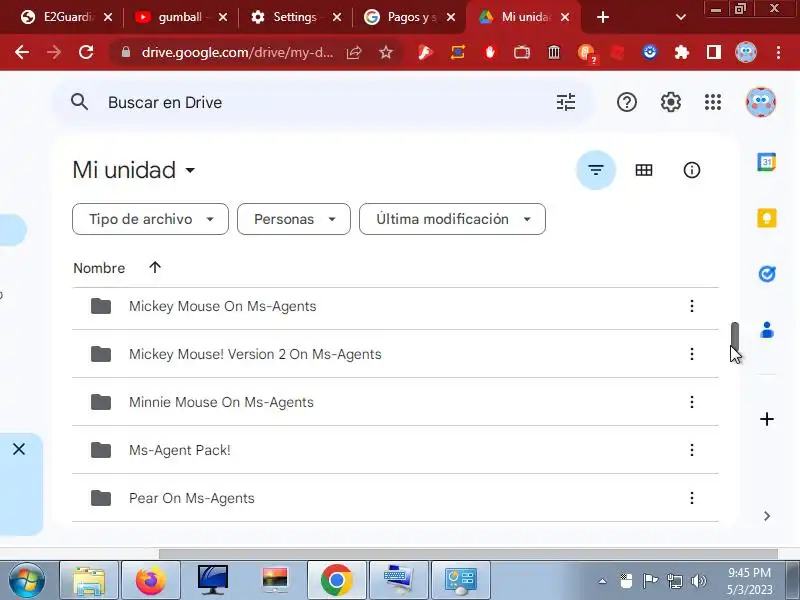Click the horizontal scrollbar at page bottom
The height and width of the screenshot is (600, 800).
point(468,554)
